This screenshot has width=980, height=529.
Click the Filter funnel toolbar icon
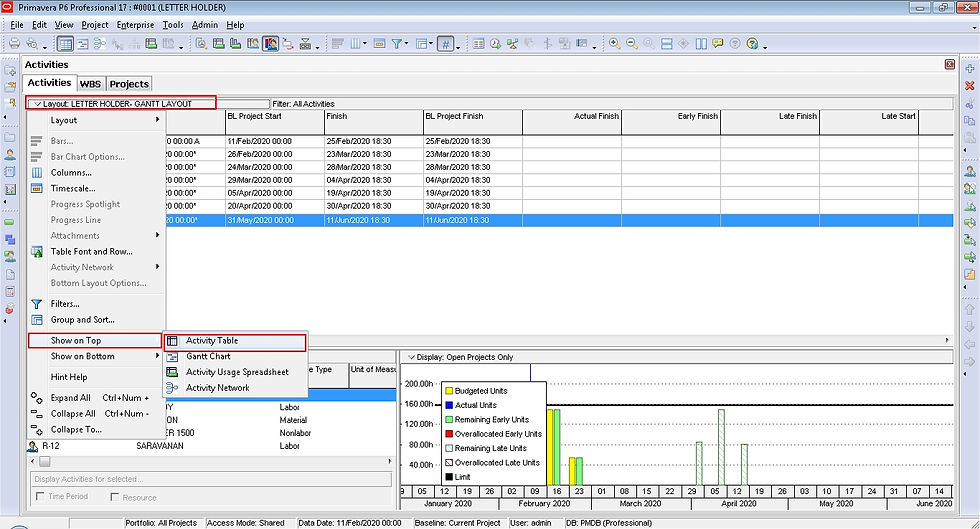point(396,44)
